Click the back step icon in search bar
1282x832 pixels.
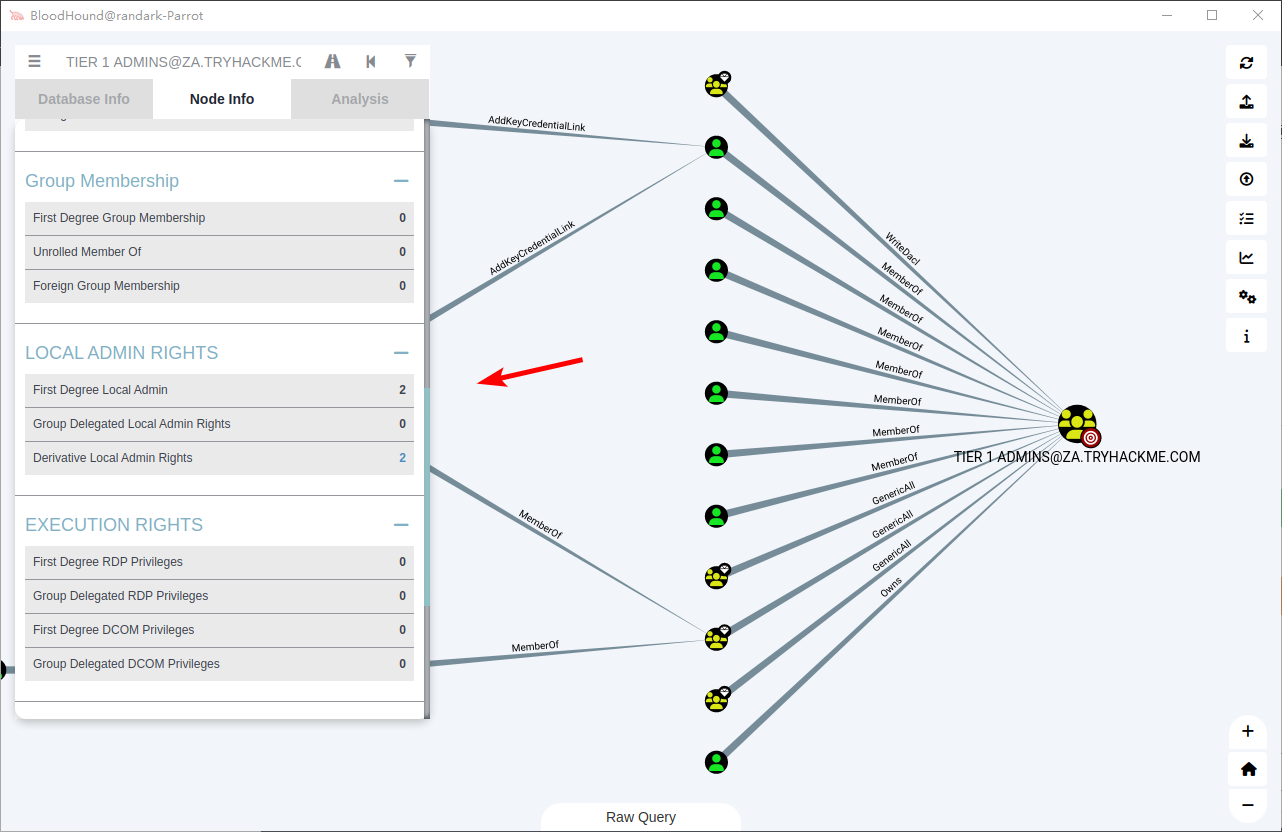371,61
